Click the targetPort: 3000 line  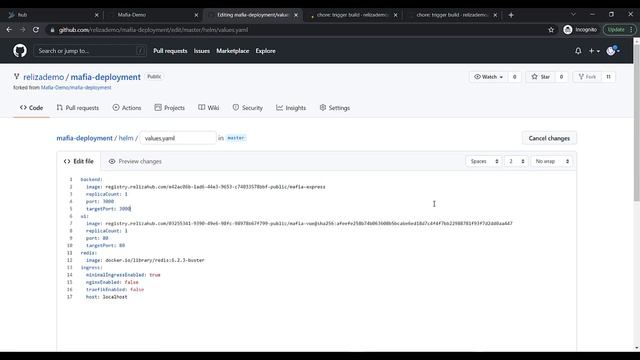tap(109, 209)
